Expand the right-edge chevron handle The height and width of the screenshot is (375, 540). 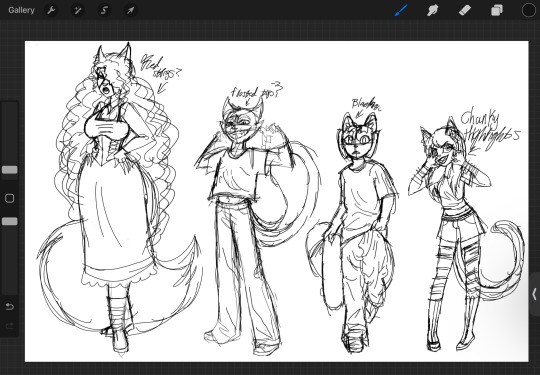pyautogui.click(x=534, y=294)
